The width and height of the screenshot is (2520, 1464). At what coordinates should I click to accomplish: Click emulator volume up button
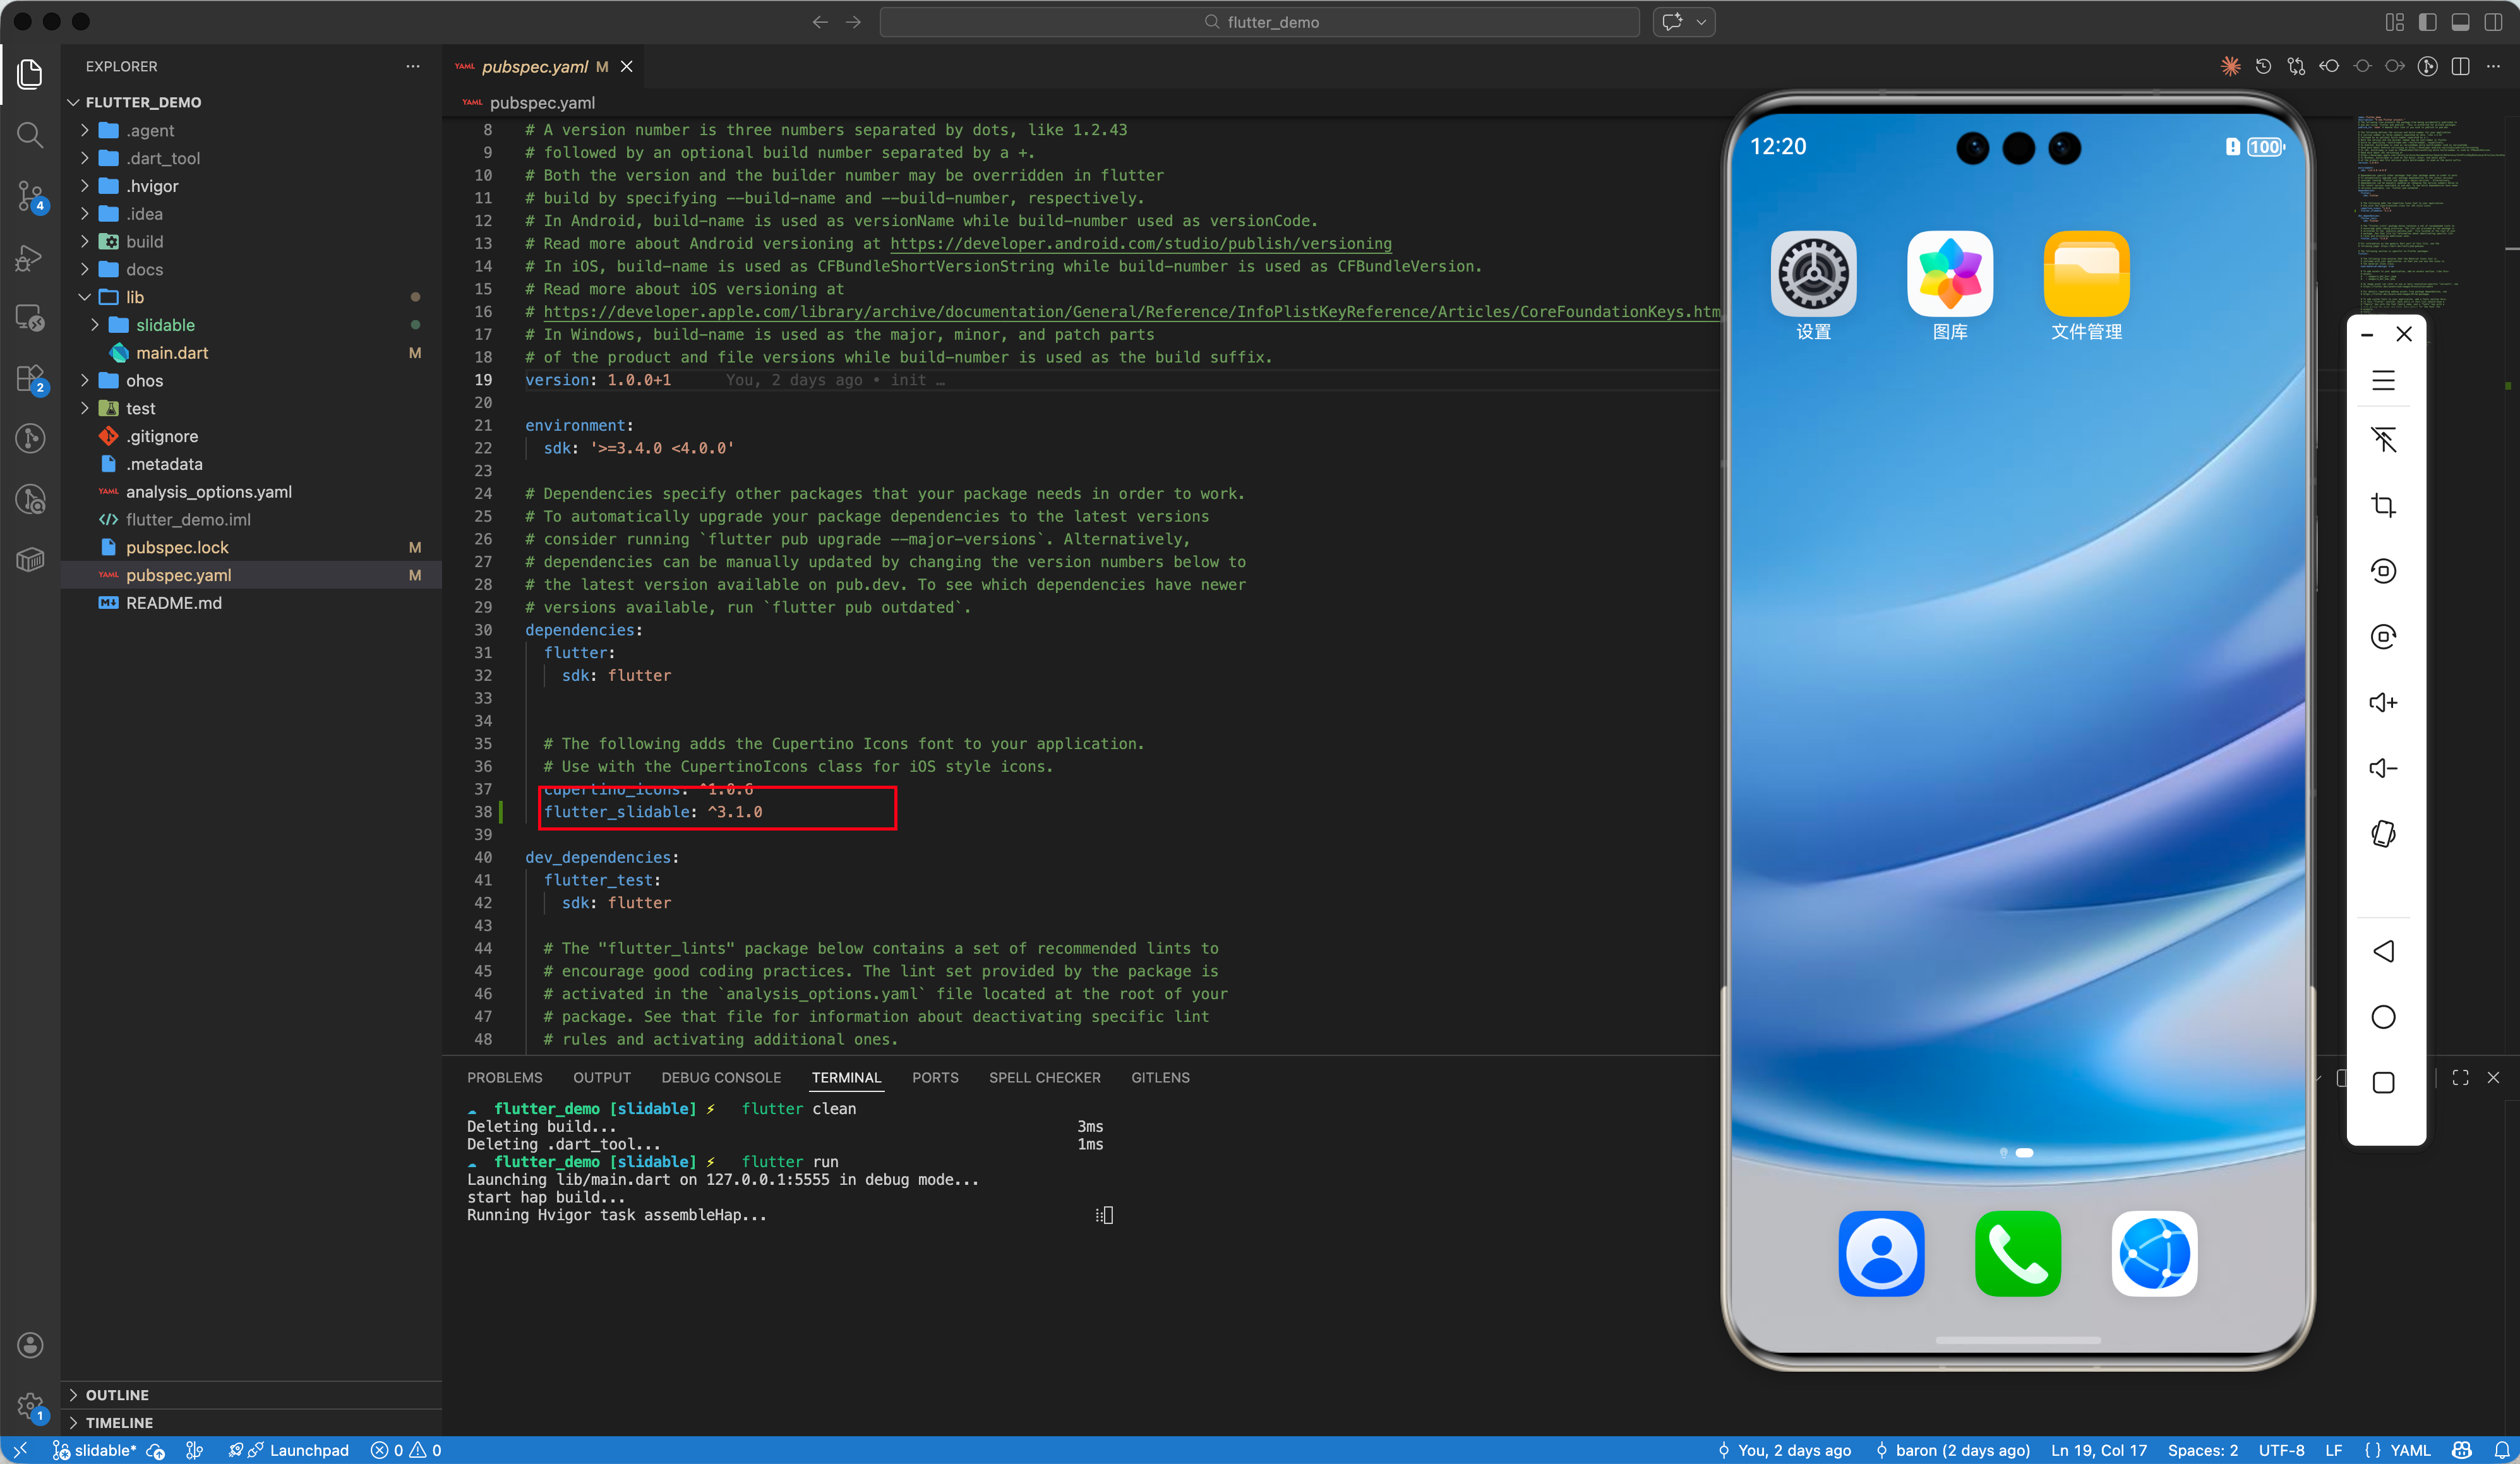click(x=2383, y=702)
